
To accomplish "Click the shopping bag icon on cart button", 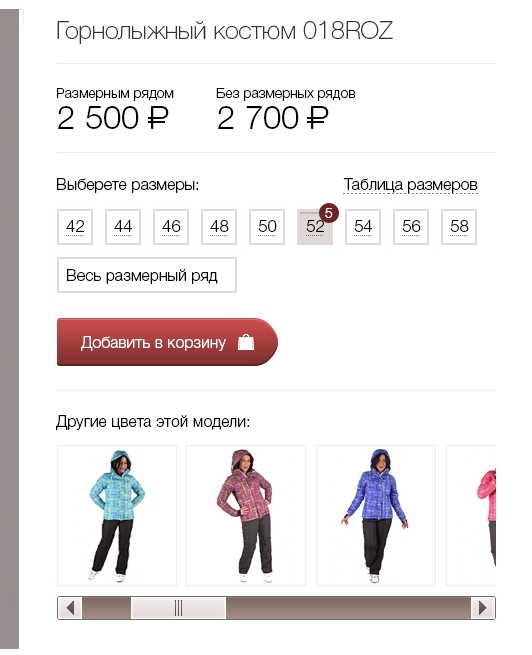I will [246, 342].
